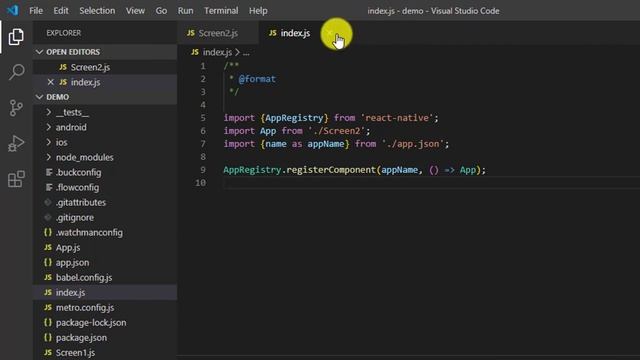Open babel.config.js in explorer
Image resolution: width=640 pixels, height=360 pixels.
coord(105,278)
